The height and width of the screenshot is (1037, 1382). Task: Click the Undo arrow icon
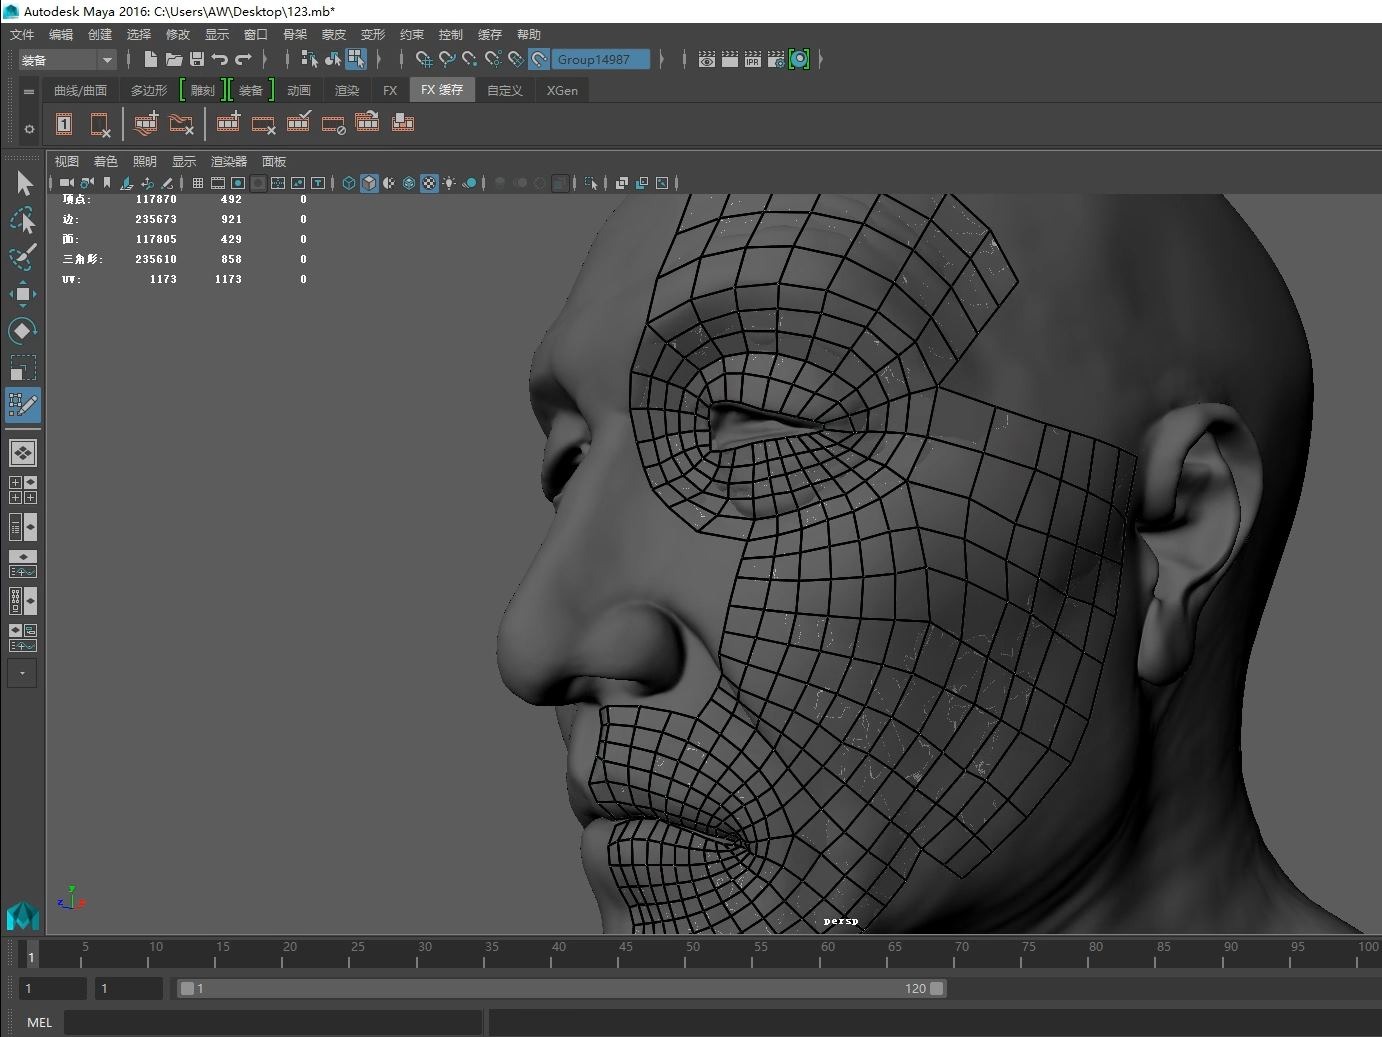tap(220, 60)
